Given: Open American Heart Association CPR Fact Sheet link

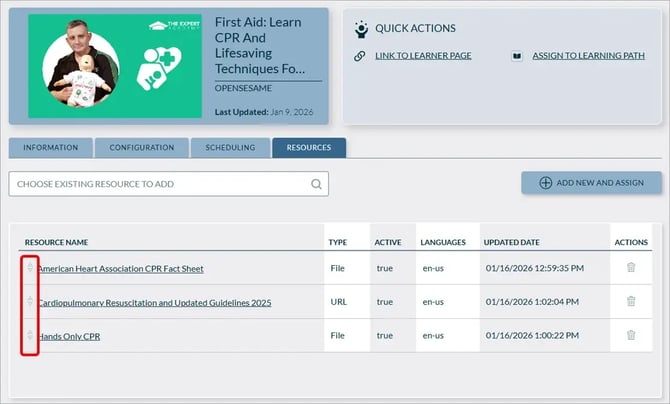Looking at the screenshot, I should [121, 269].
